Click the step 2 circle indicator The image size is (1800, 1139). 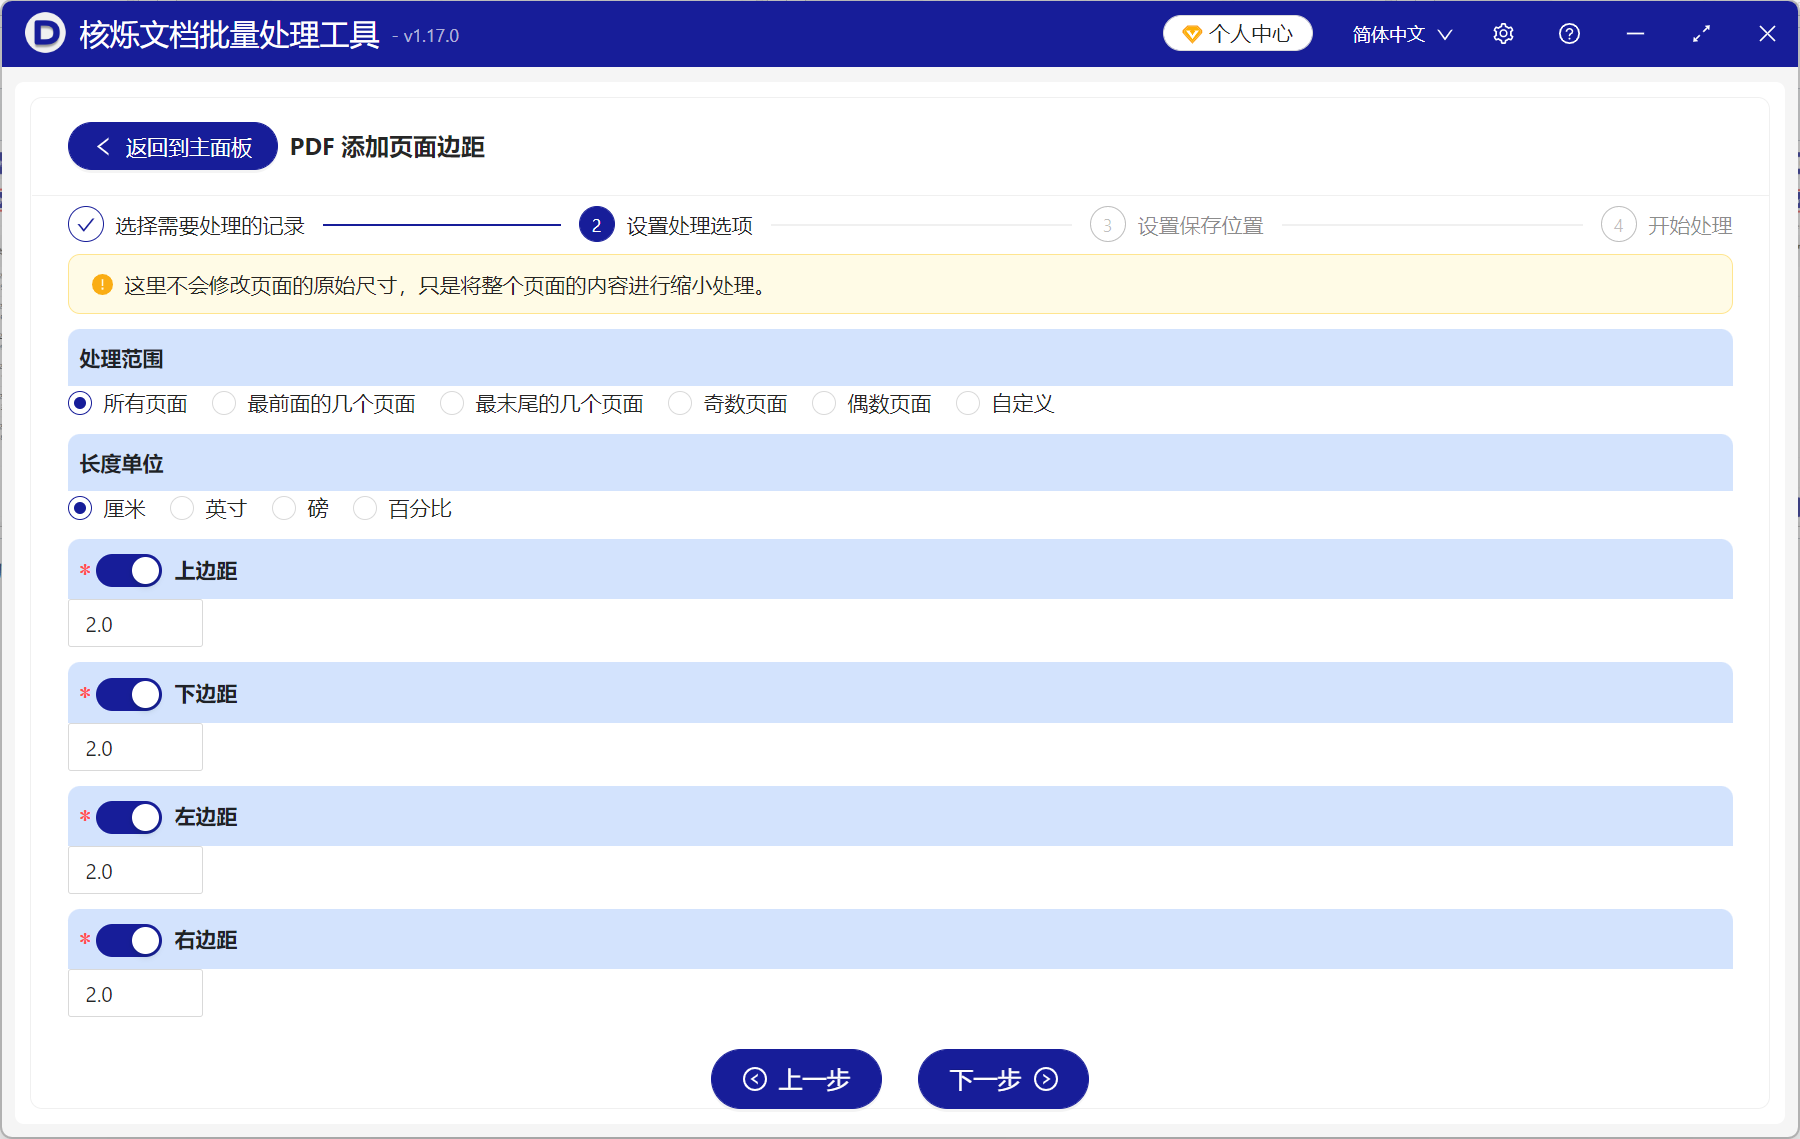(x=596, y=225)
